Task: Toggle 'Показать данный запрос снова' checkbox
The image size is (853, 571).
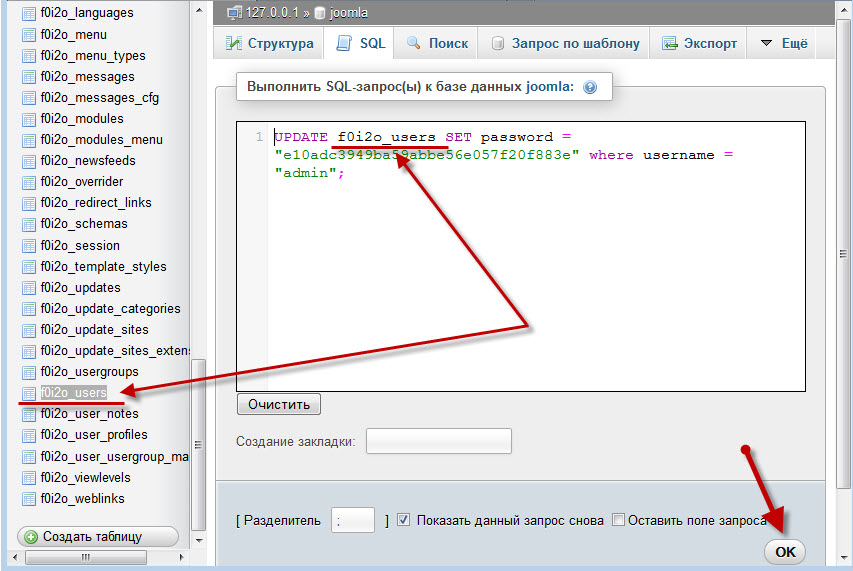Action: tap(403, 520)
